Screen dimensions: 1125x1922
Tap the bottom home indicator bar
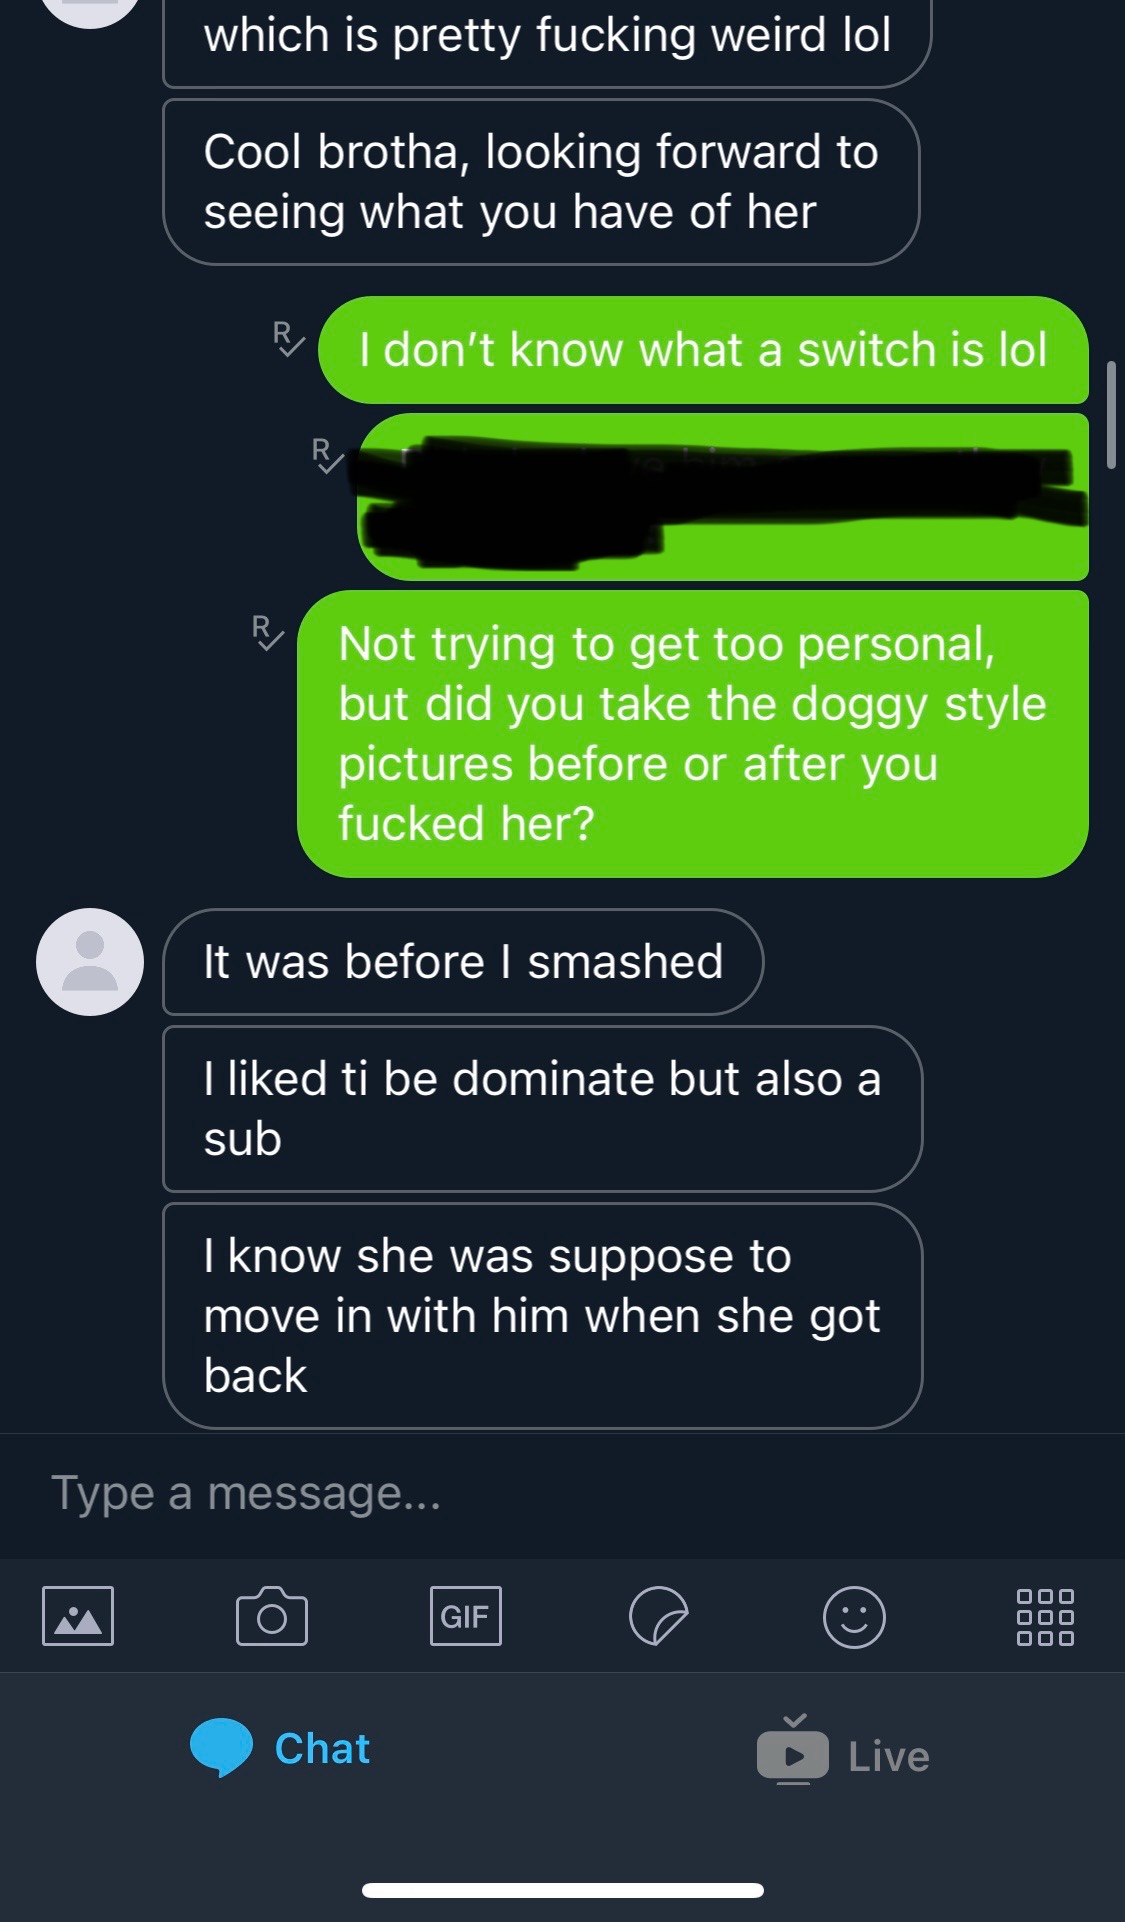[x=563, y=1890]
